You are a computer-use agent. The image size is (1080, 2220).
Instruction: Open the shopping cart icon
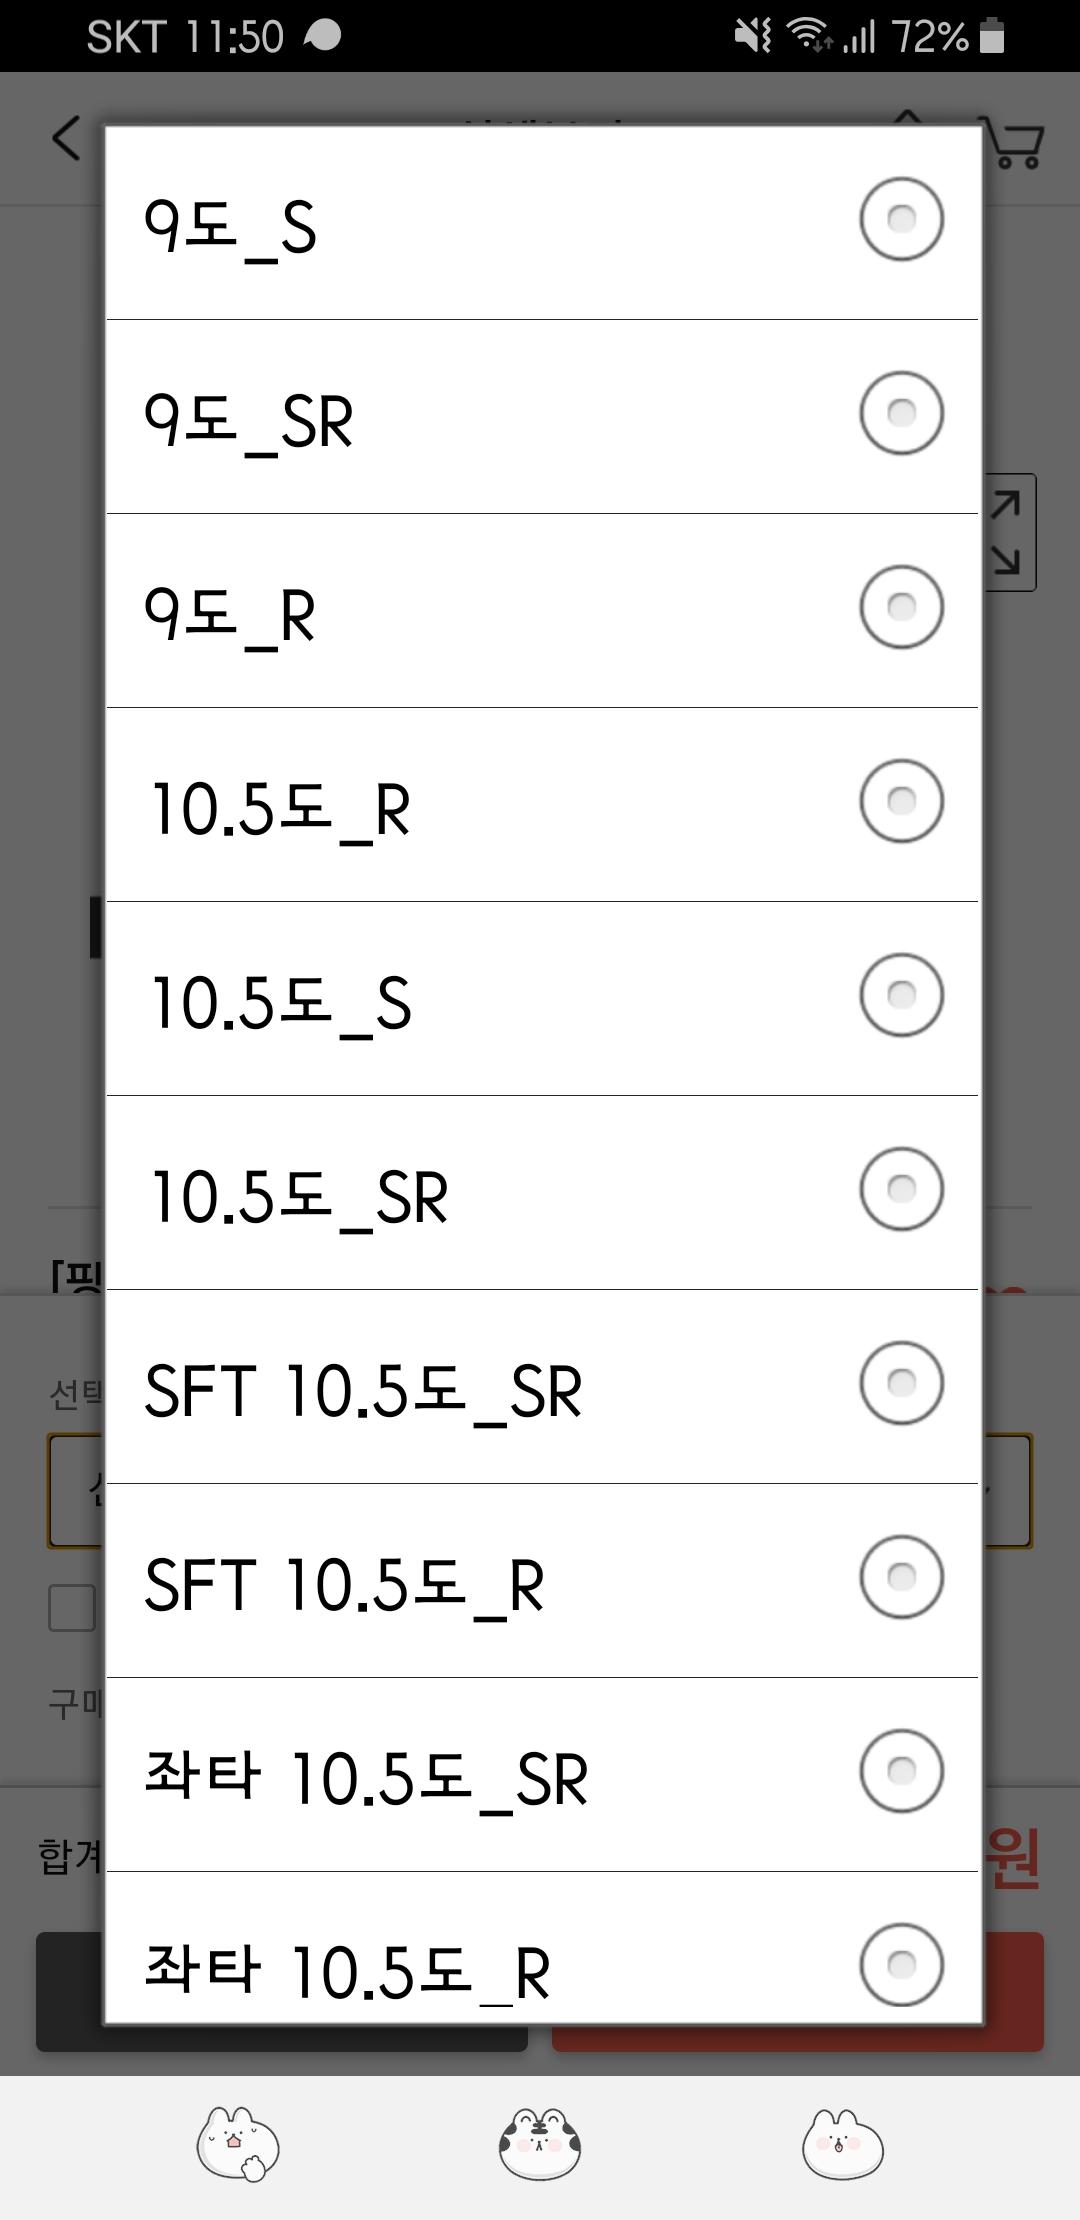1016,145
